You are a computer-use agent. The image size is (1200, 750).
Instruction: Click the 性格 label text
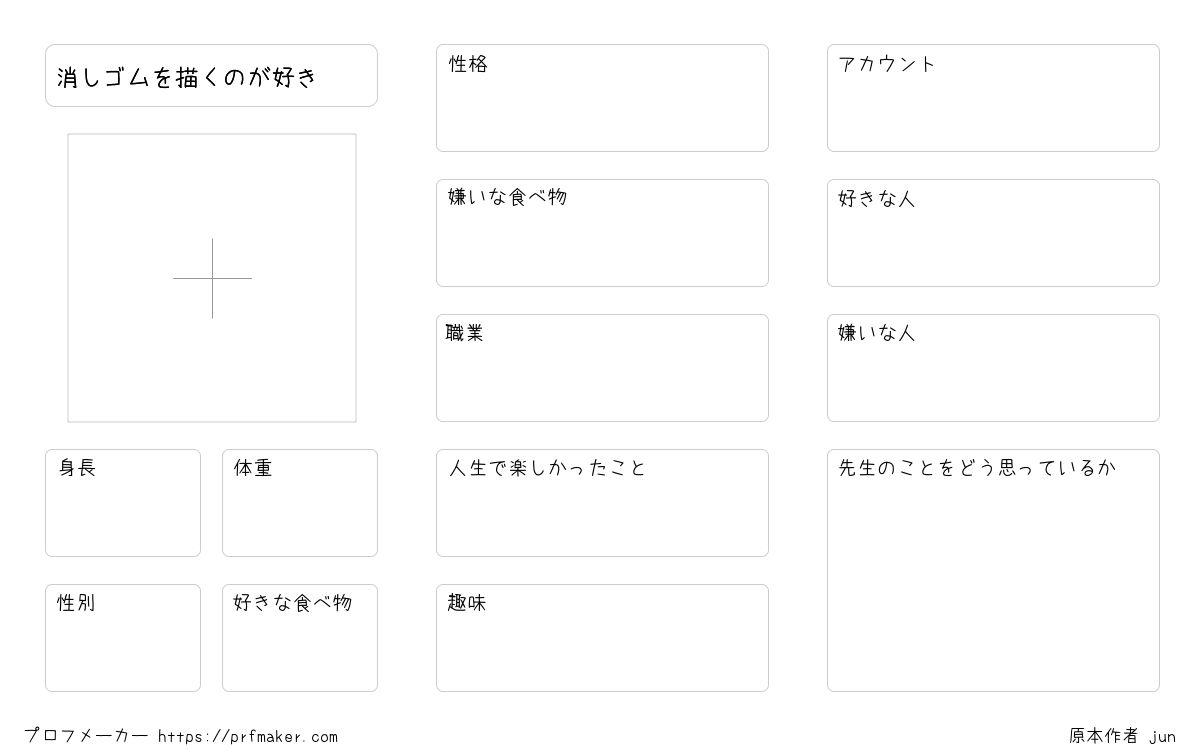point(468,64)
